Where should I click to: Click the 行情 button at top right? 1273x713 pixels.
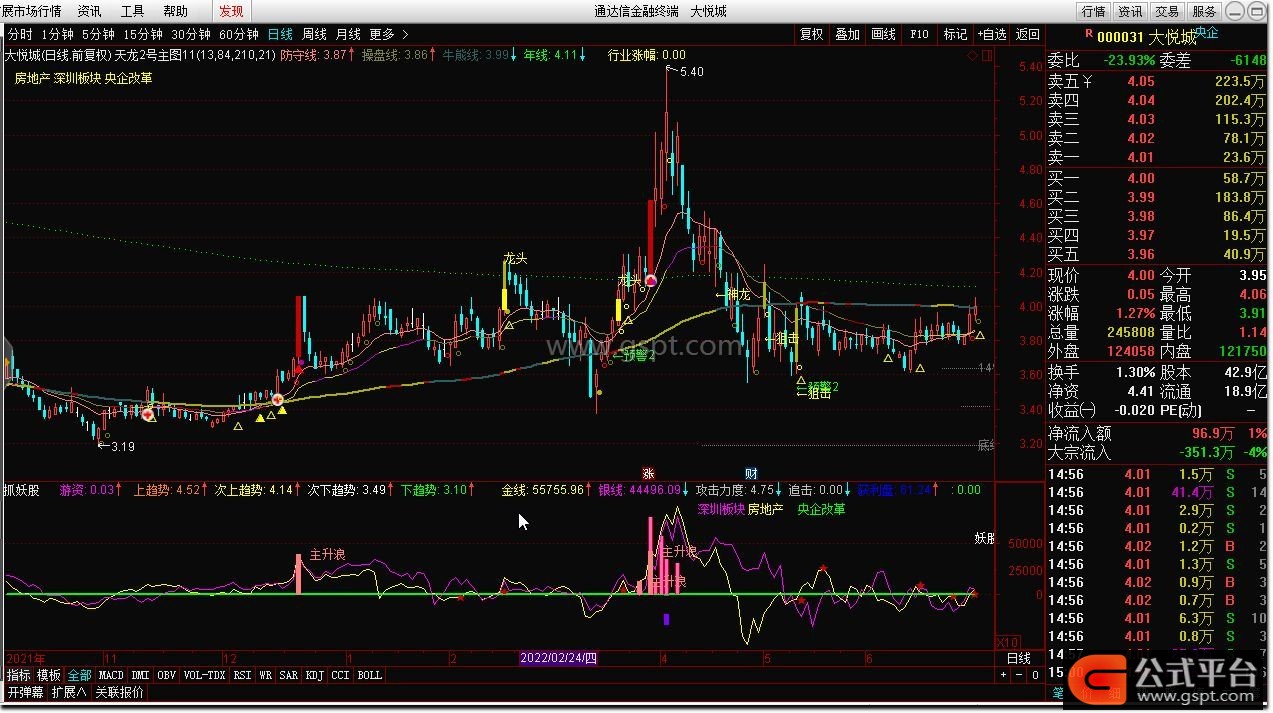click(1093, 12)
